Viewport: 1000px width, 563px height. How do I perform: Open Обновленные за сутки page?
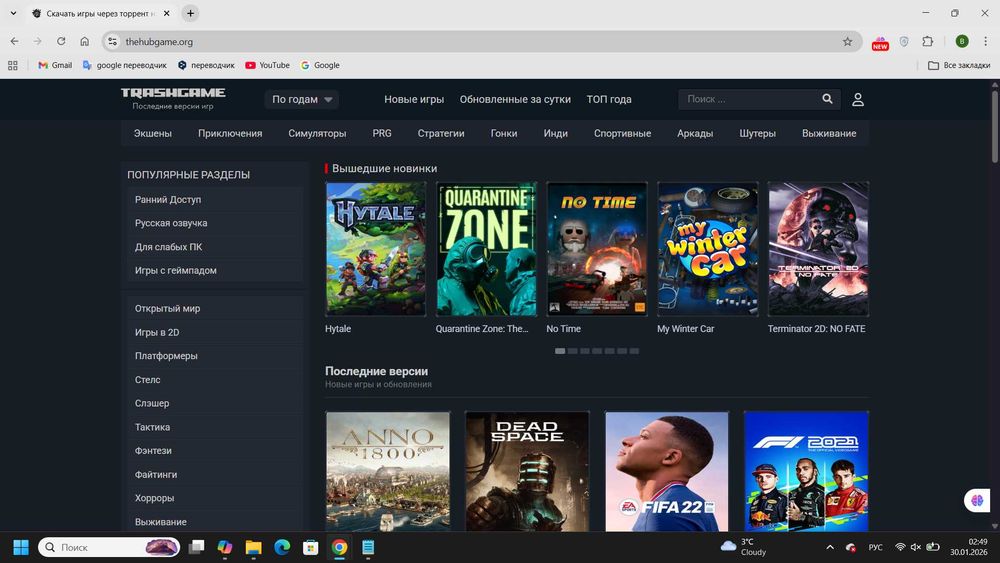(515, 99)
